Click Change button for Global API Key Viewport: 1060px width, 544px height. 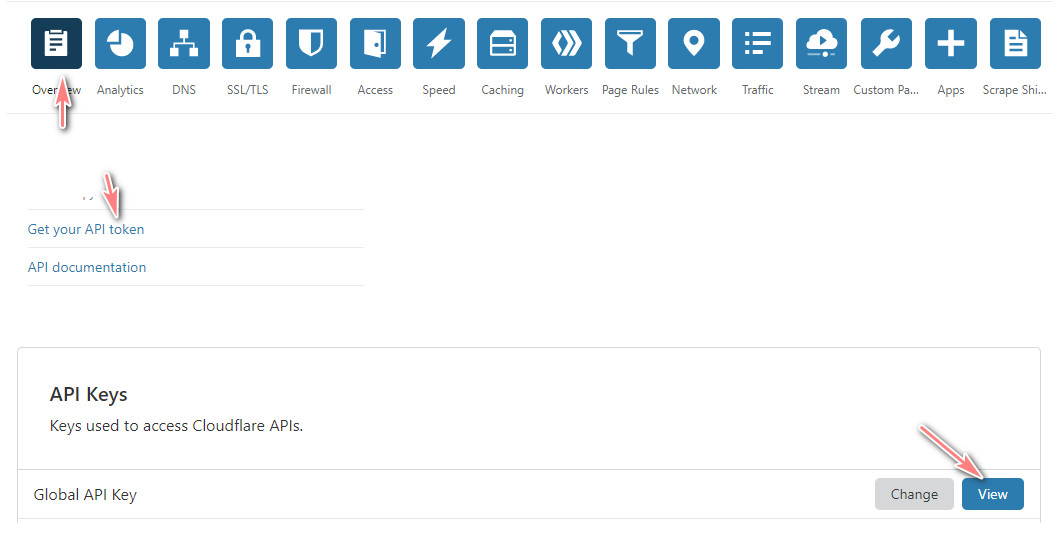pyautogui.click(x=914, y=494)
